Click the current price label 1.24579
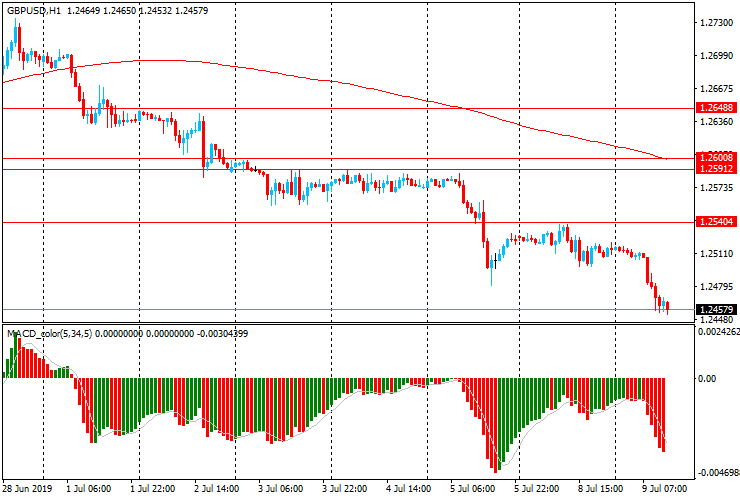740x500 pixels. (716, 310)
